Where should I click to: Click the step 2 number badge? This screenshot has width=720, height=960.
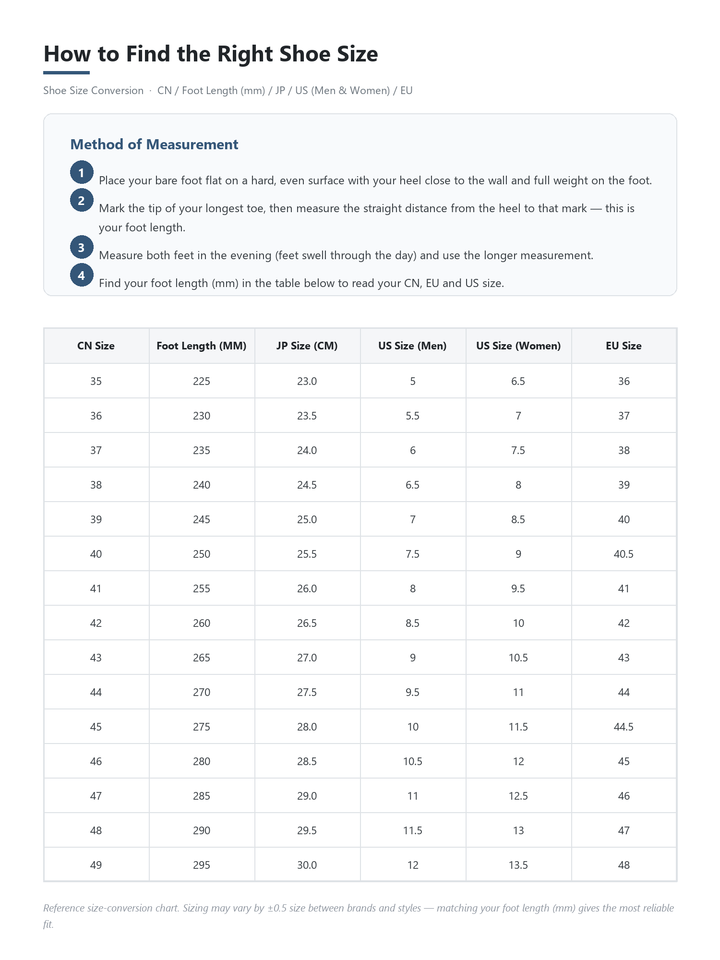(81, 200)
